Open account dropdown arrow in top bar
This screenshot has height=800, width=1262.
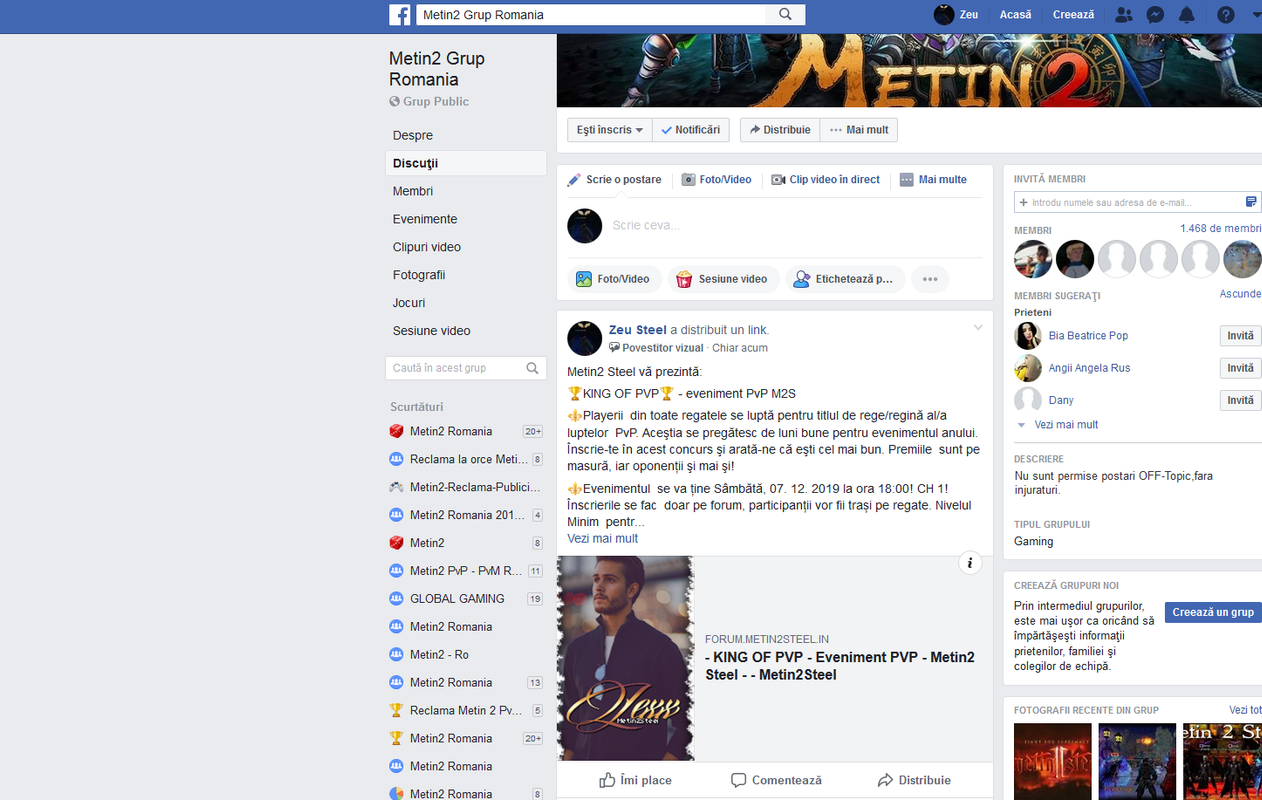1256,15
